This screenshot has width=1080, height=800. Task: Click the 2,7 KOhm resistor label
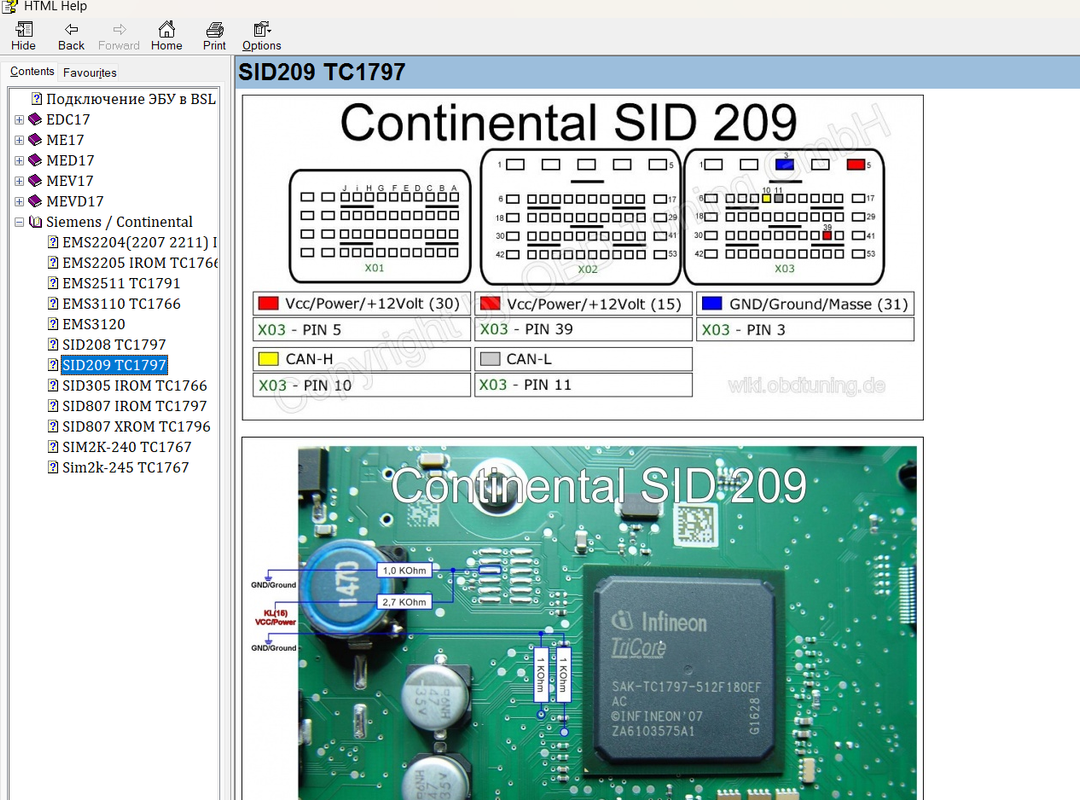(x=404, y=602)
